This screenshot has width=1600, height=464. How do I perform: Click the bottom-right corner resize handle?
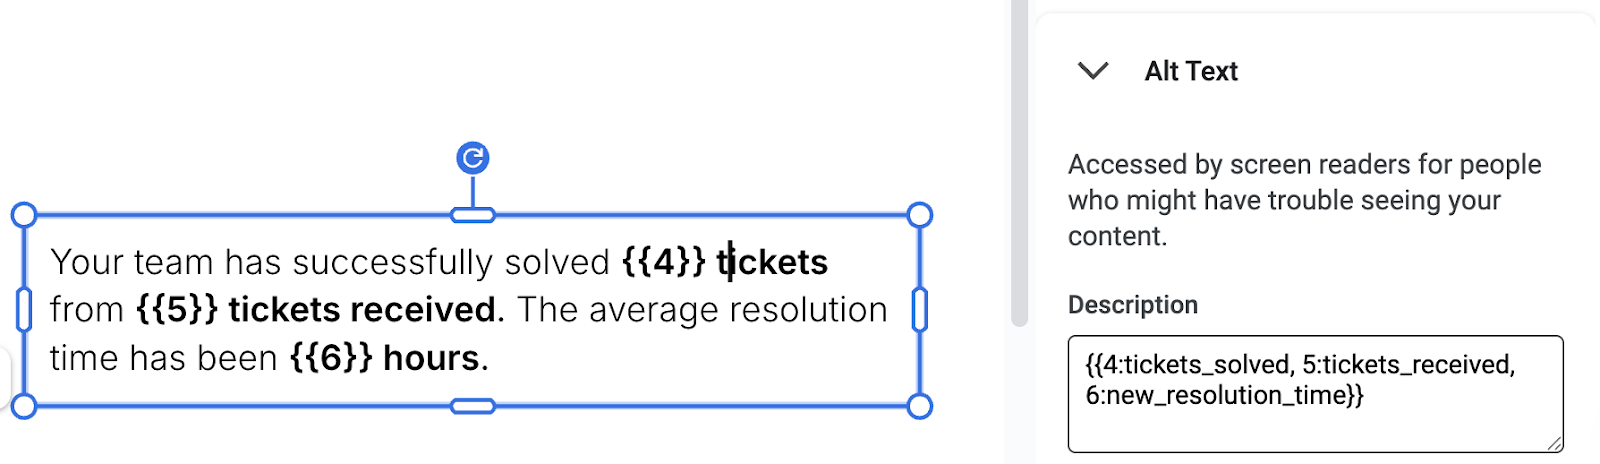[920, 406]
